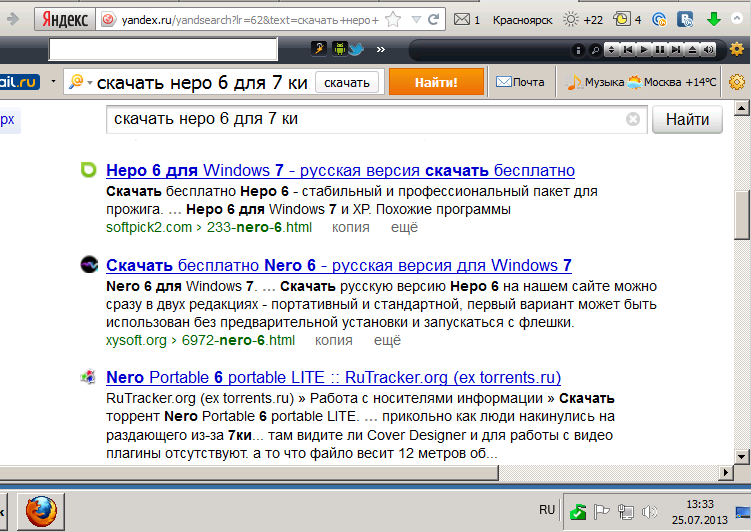Open the softpick2.com Неро 6 result link
Viewport: 751px width, 532px height.
341,170
